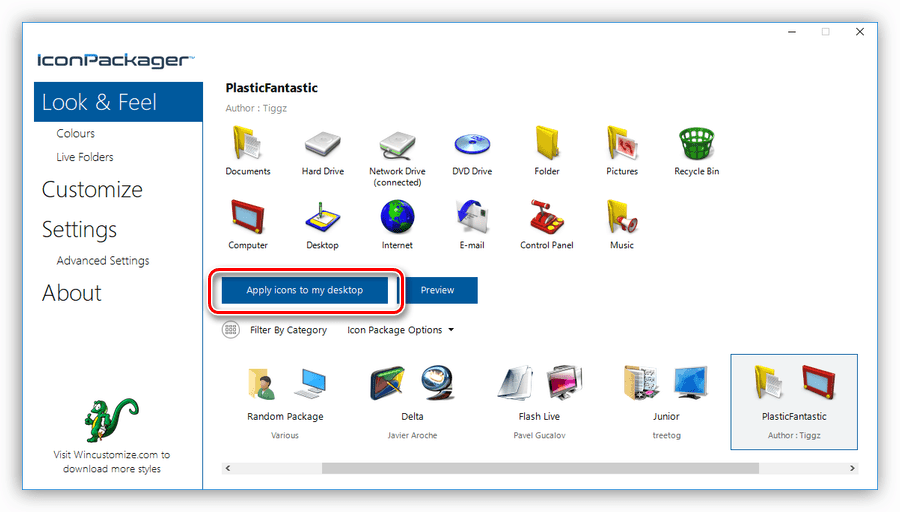Click the IconPackager logo
Image resolution: width=900 pixels, height=512 pixels.
116,60
